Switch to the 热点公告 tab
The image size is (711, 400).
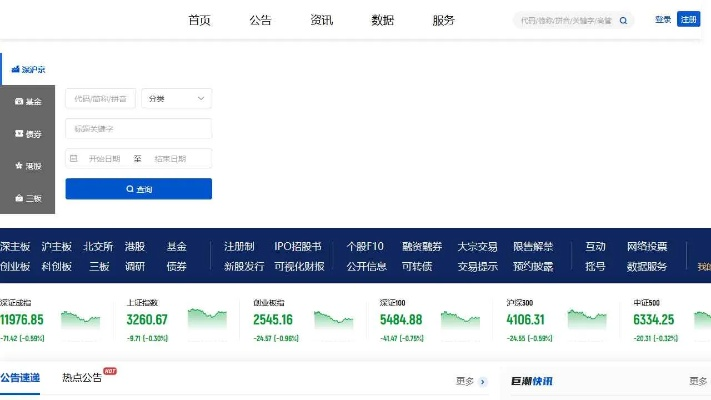point(82,378)
